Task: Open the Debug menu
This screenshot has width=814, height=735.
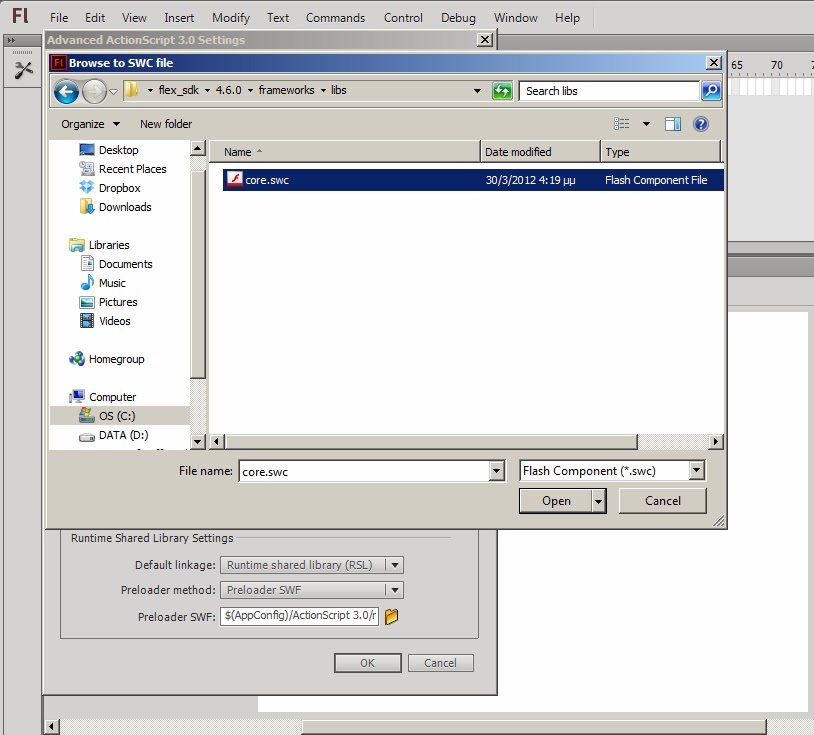Action: tap(458, 18)
